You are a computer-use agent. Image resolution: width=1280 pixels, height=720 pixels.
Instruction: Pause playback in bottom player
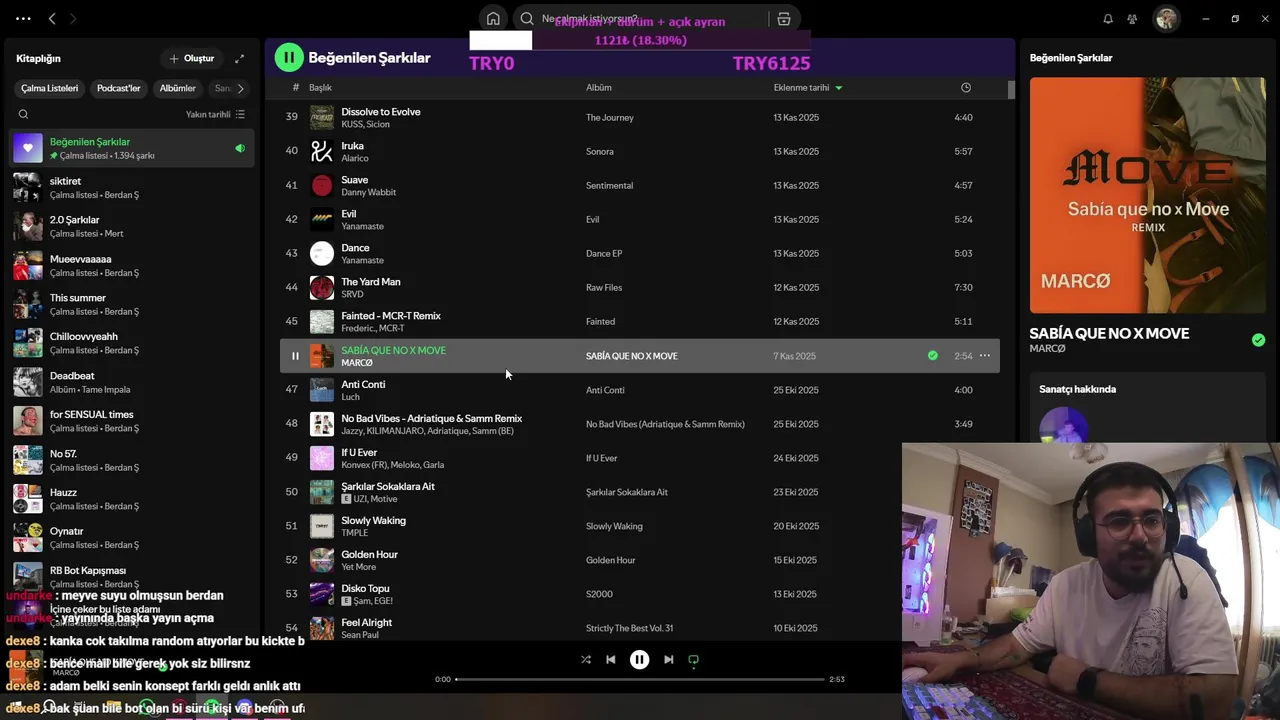click(x=639, y=659)
